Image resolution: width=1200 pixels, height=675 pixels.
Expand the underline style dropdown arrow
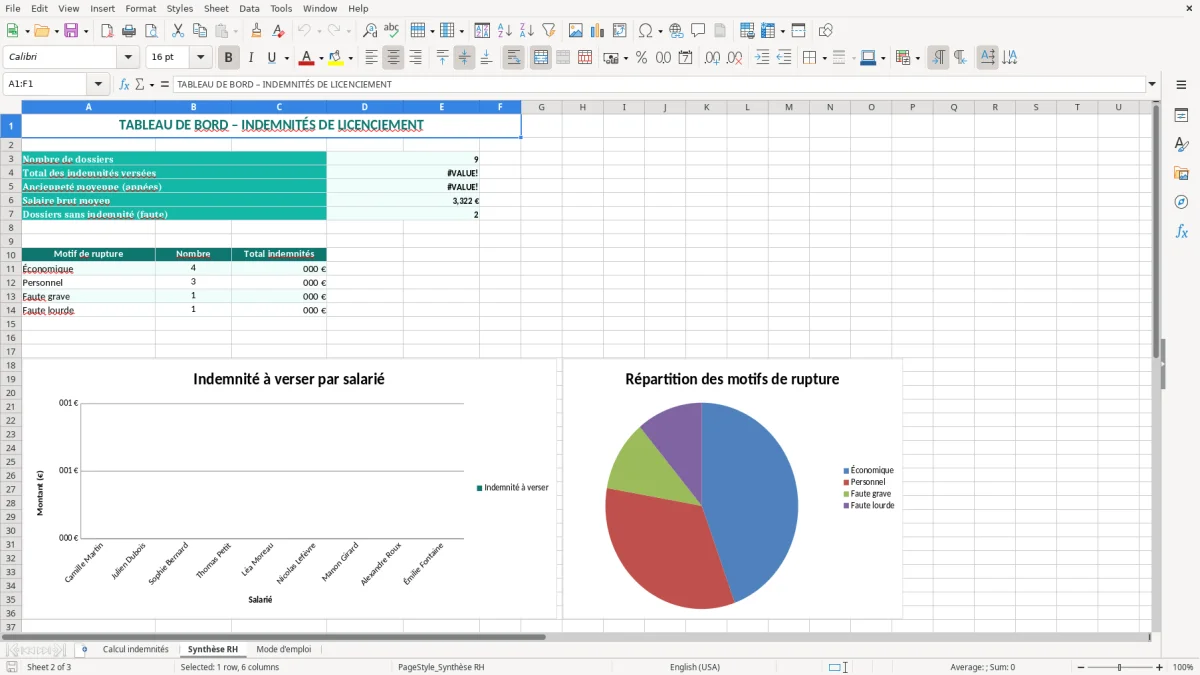pos(286,58)
